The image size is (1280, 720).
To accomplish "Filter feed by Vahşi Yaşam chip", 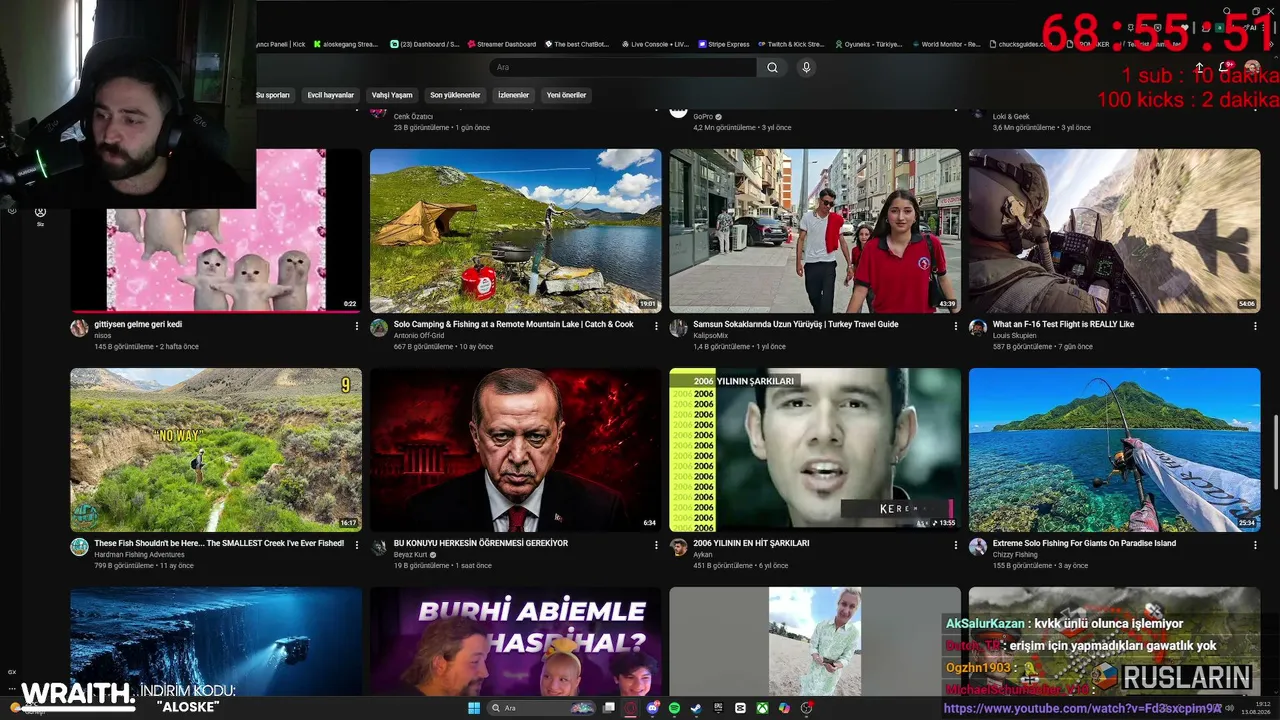I will [x=392, y=95].
